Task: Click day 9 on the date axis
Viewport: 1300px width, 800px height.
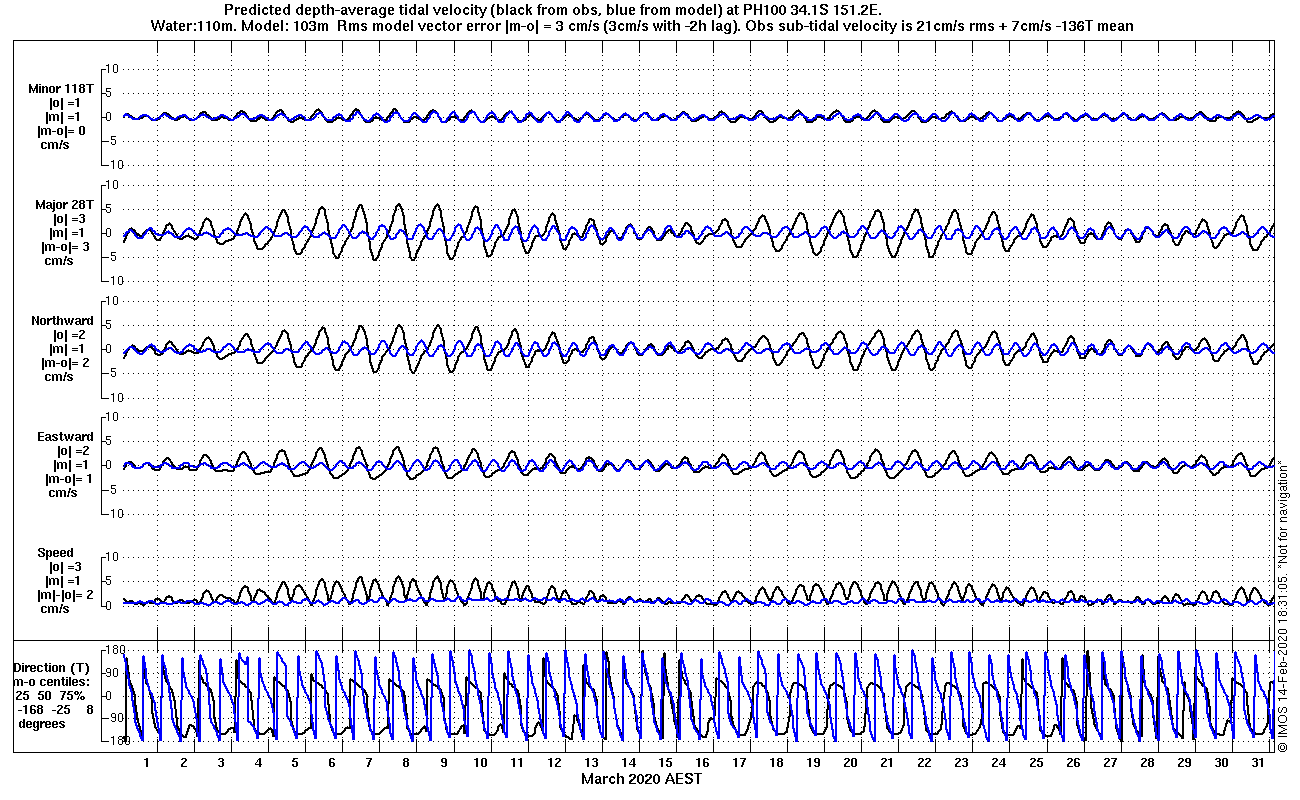Action: pyautogui.click(x=442, y=762)
